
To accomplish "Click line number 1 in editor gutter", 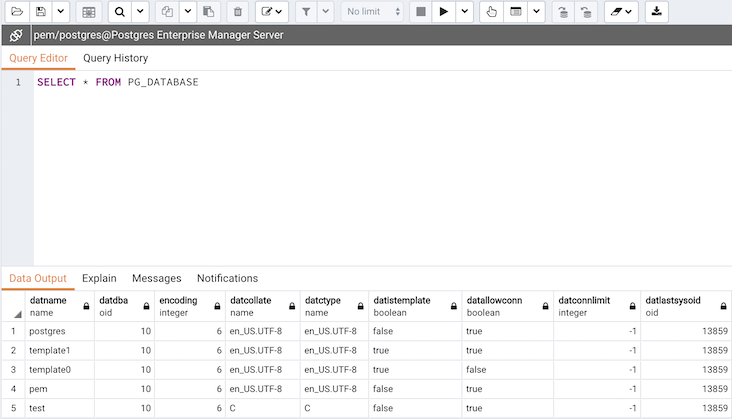I will point(18,83).
